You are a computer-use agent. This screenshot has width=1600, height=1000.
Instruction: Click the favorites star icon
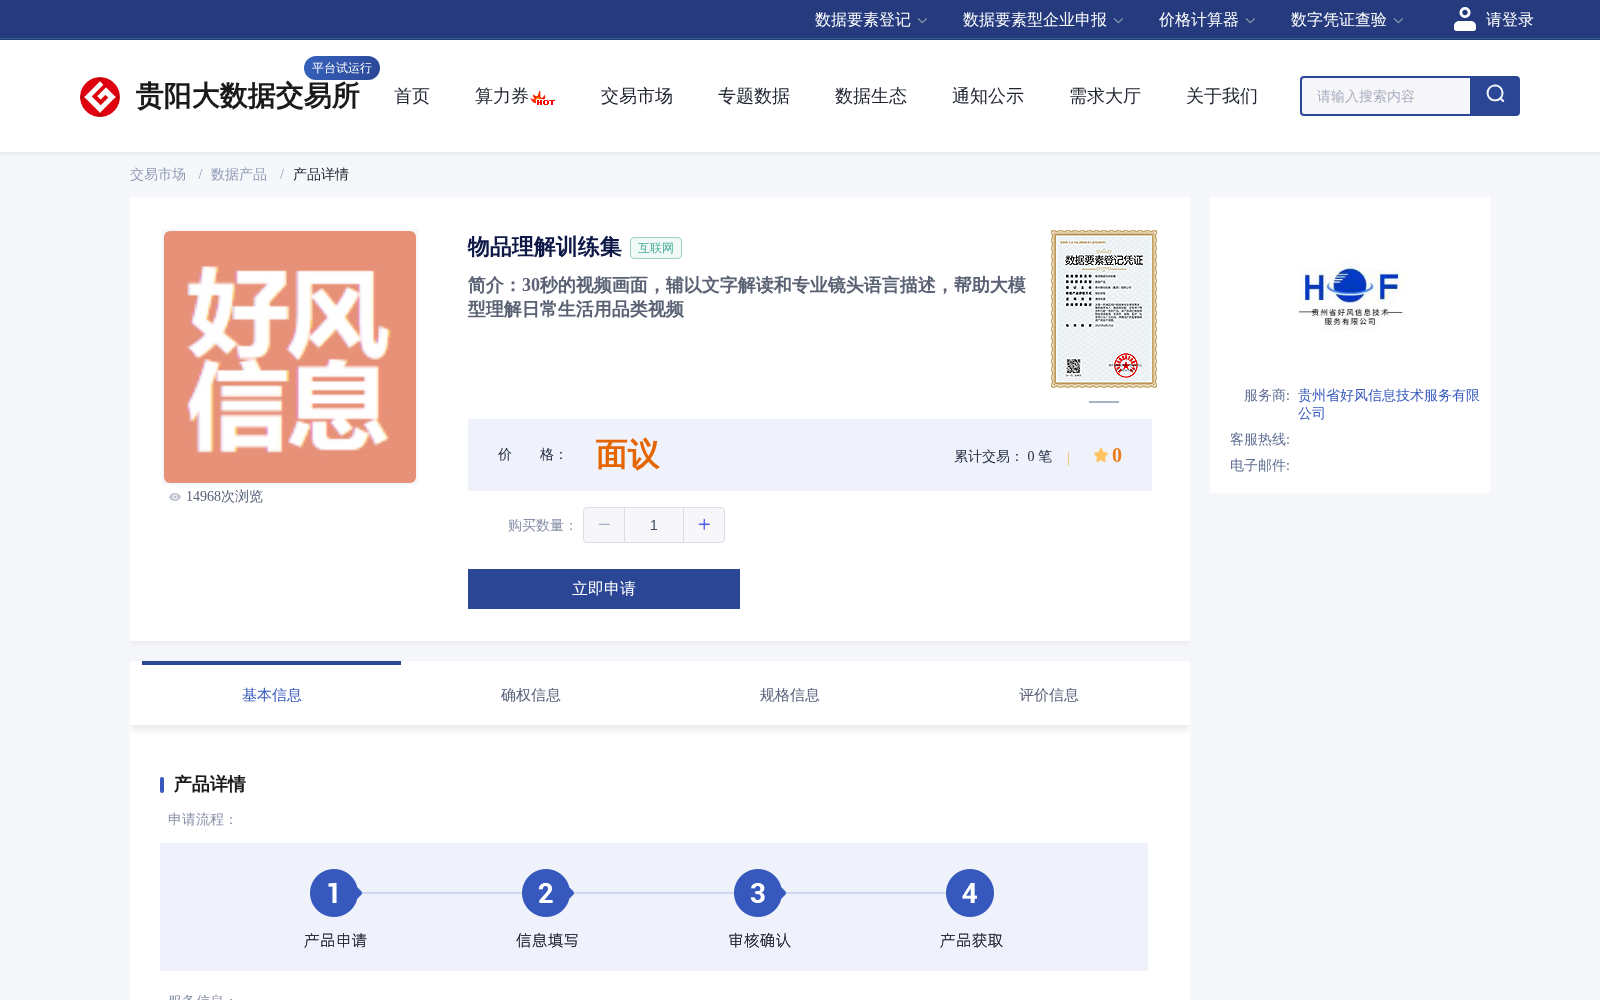(x=1100, y=455)
